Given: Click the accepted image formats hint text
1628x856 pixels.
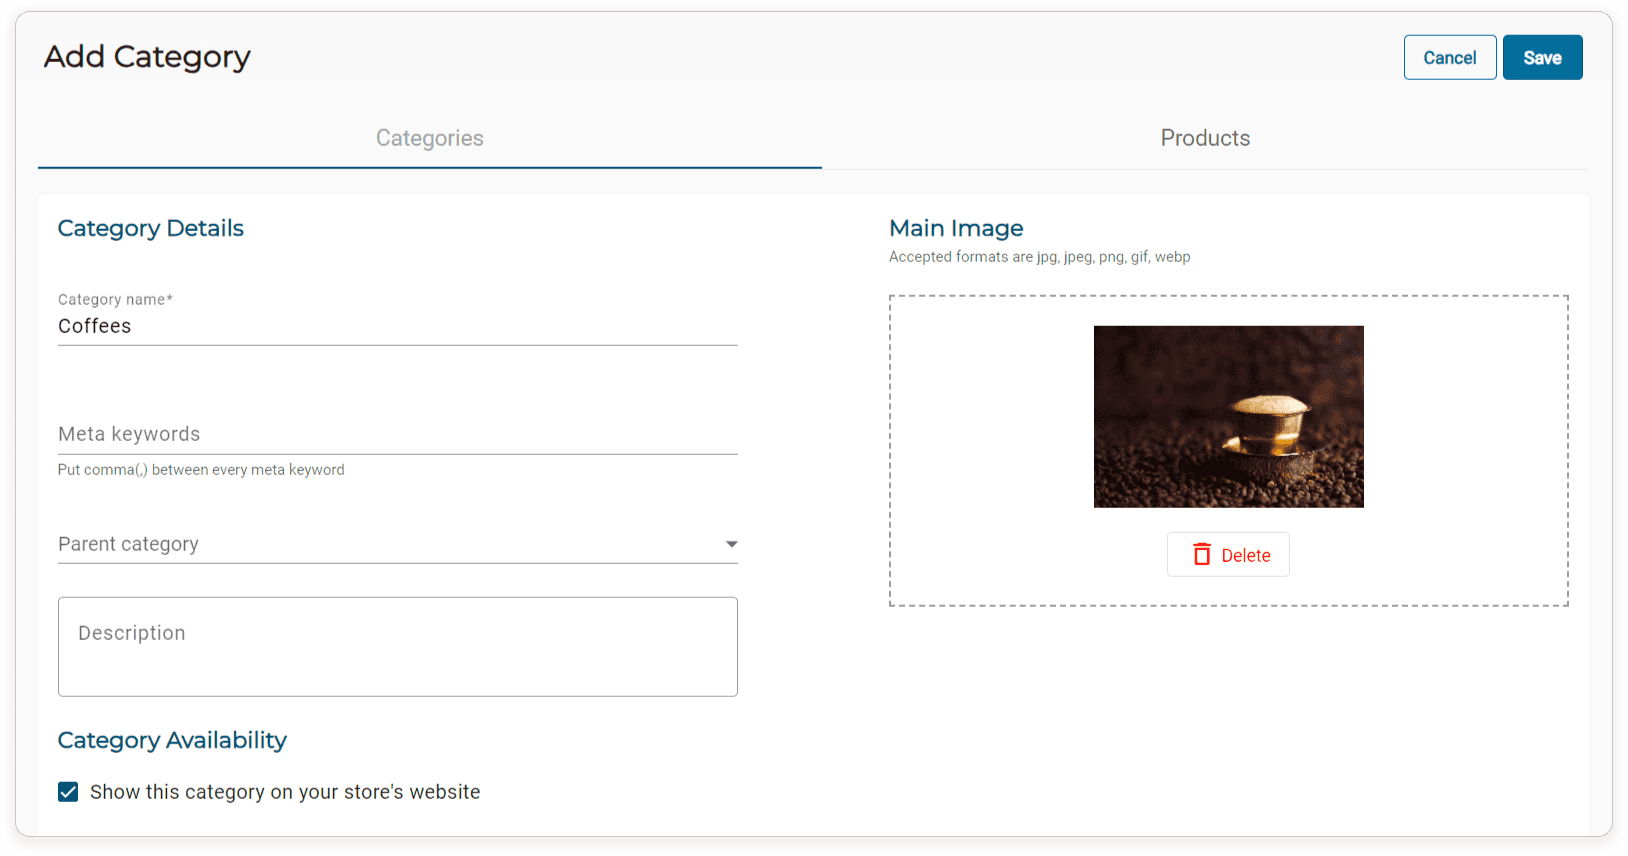Looking at the screenshot, I should pos(1039,257).
